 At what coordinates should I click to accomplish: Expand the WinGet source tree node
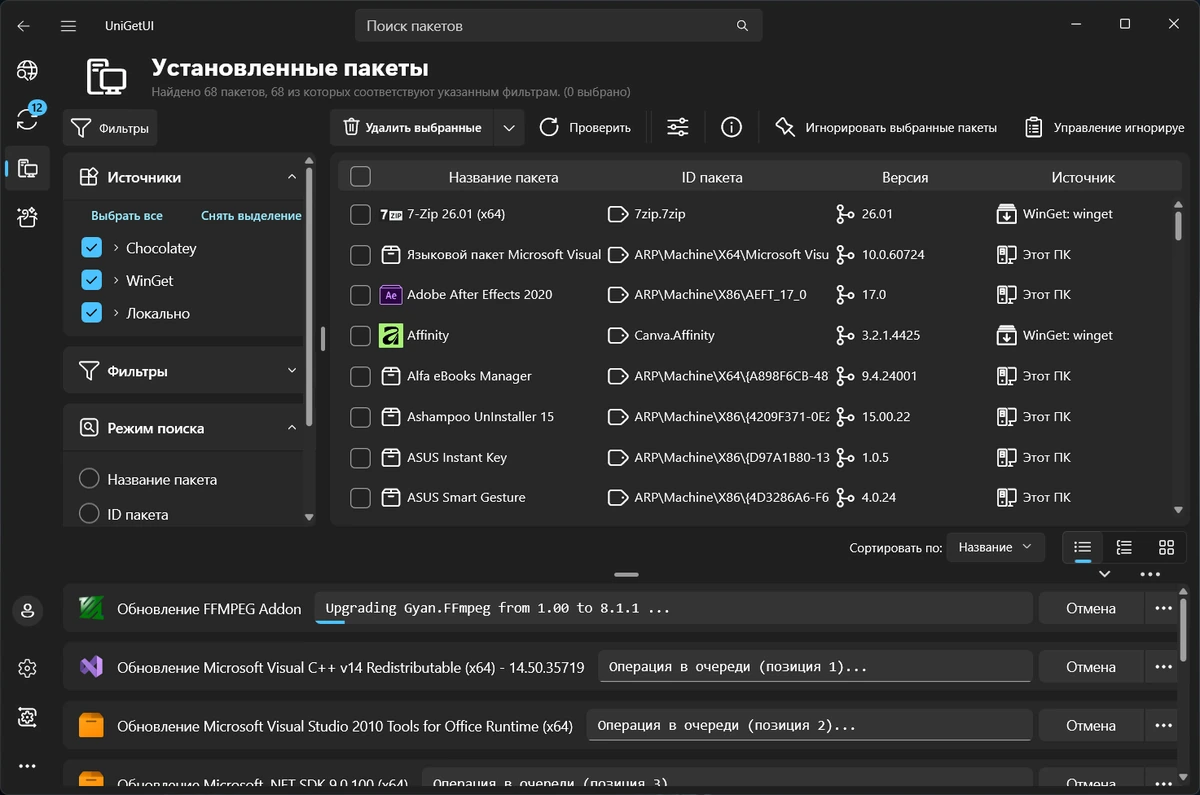point(116,281)
